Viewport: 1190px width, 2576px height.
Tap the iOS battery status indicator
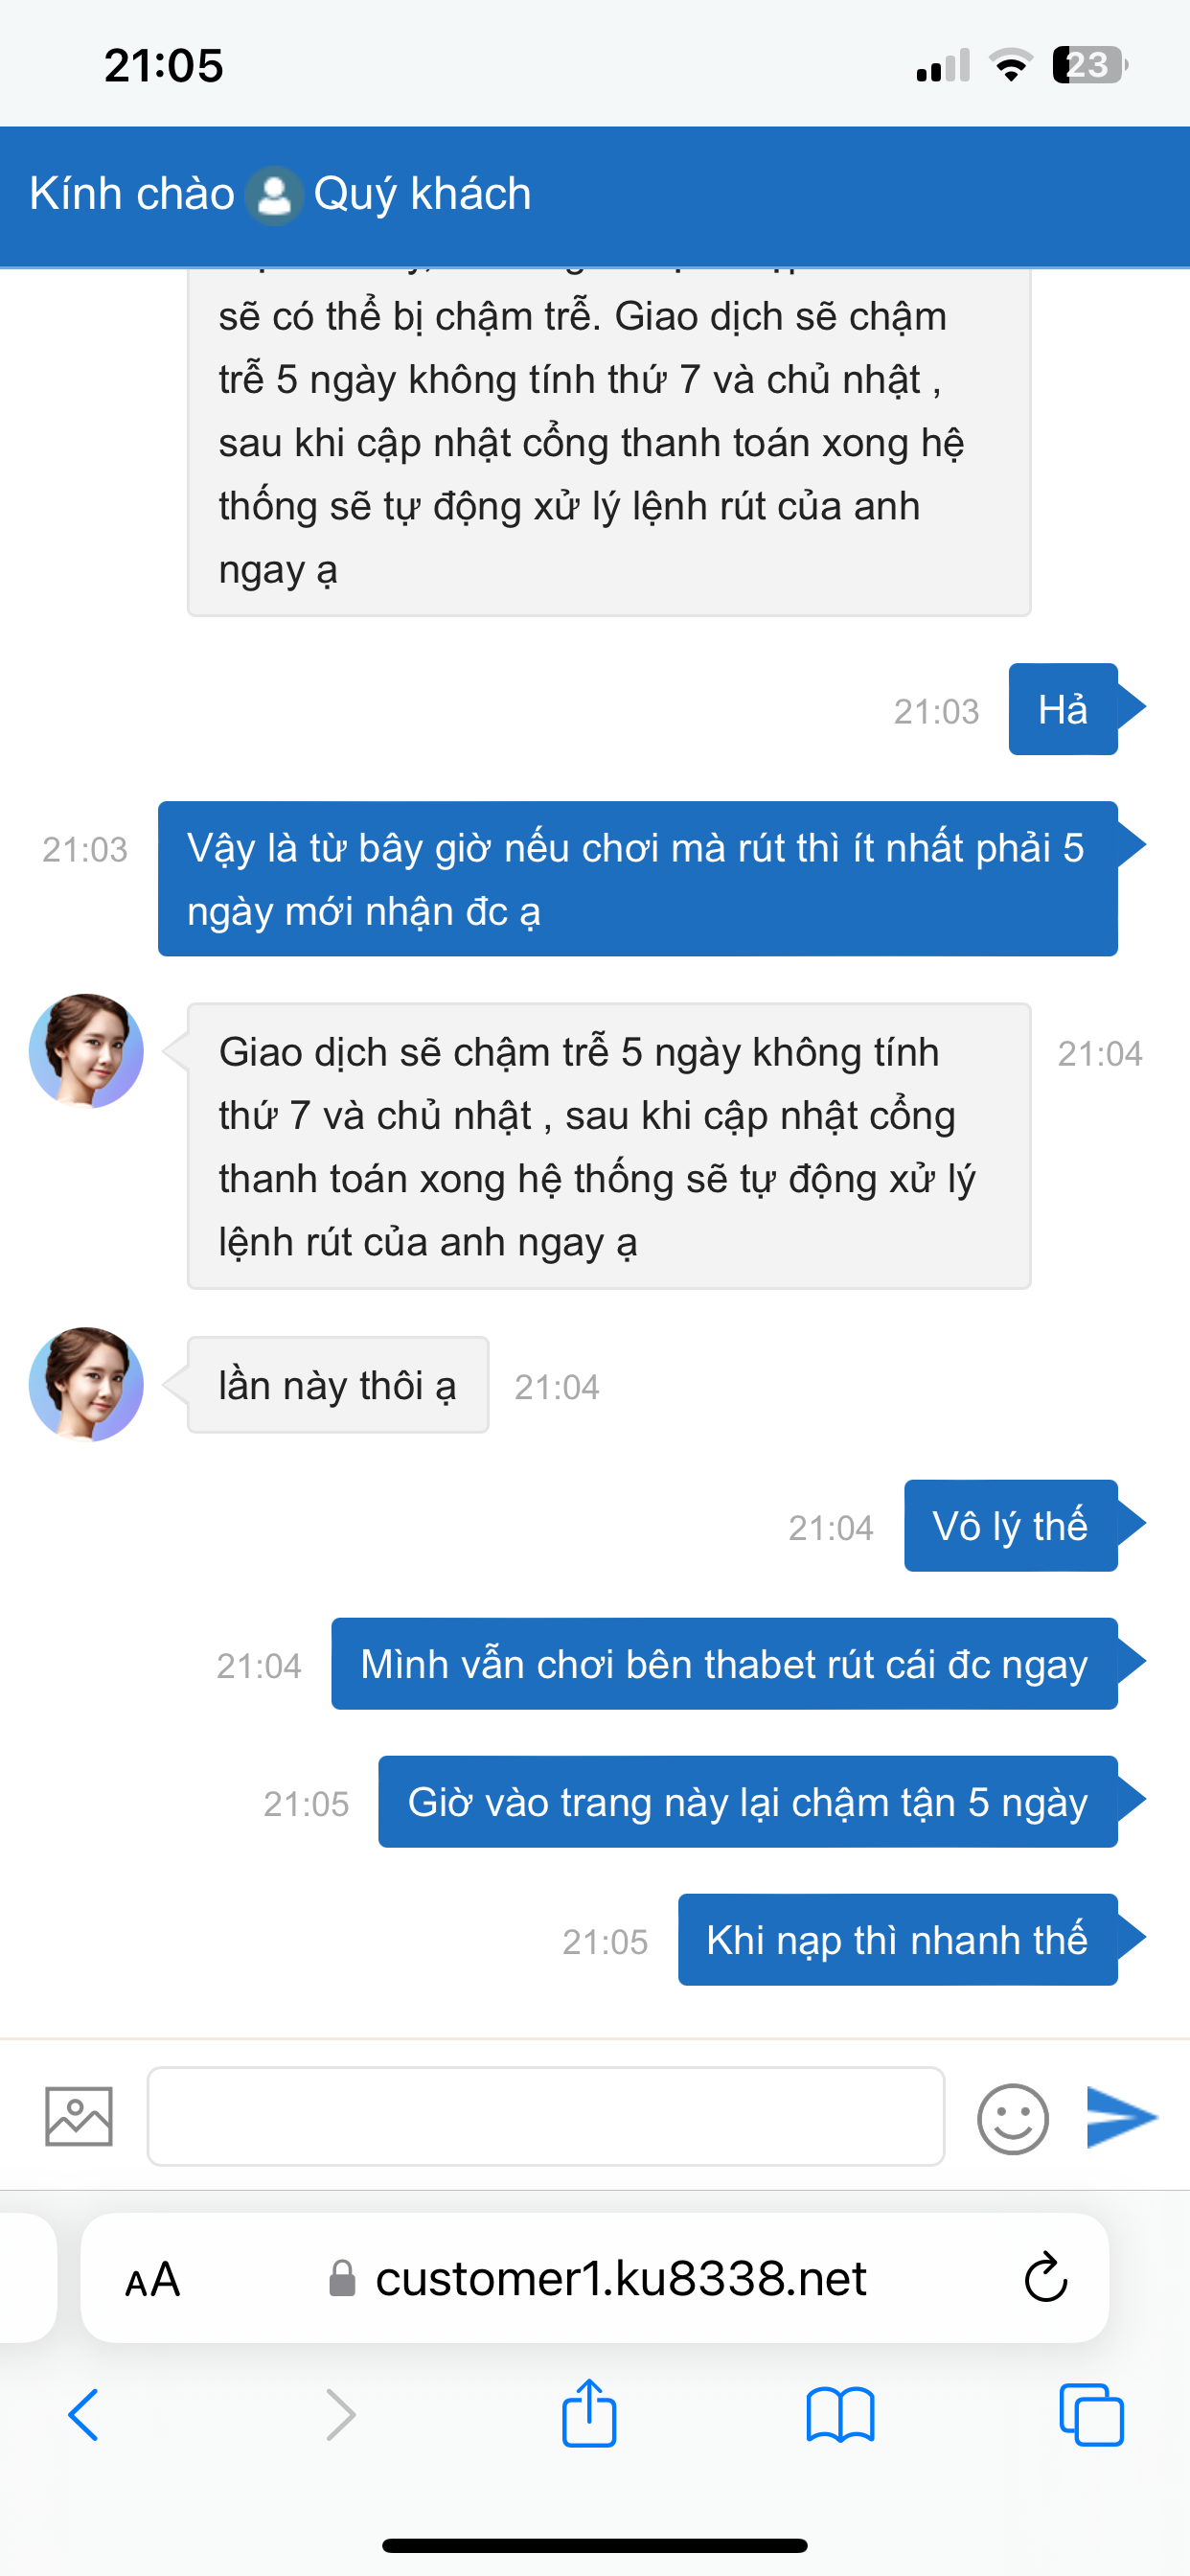point(1089,66)
